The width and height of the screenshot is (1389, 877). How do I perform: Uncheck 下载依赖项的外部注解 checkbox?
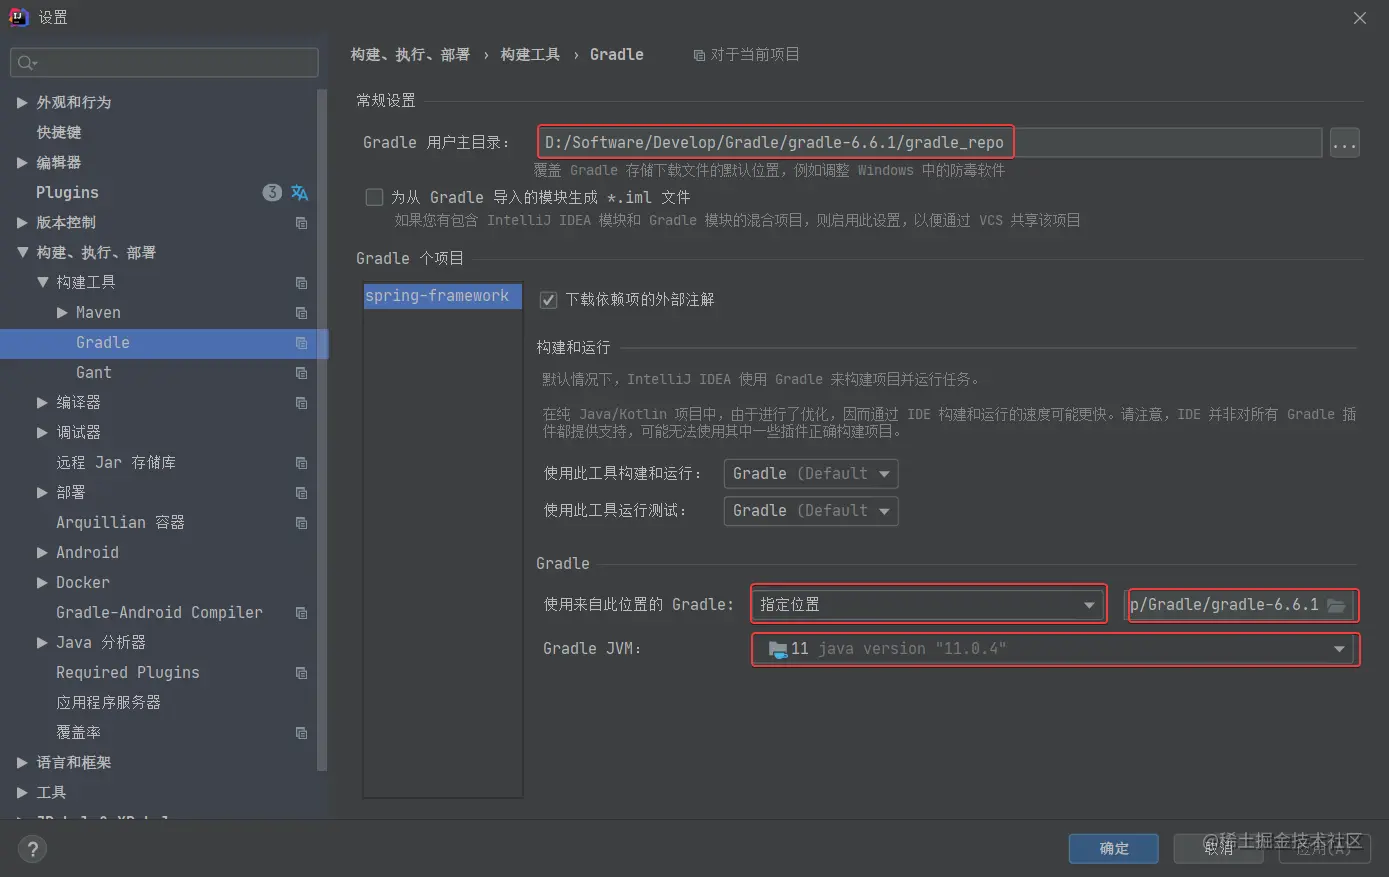[x=548, y=300]
